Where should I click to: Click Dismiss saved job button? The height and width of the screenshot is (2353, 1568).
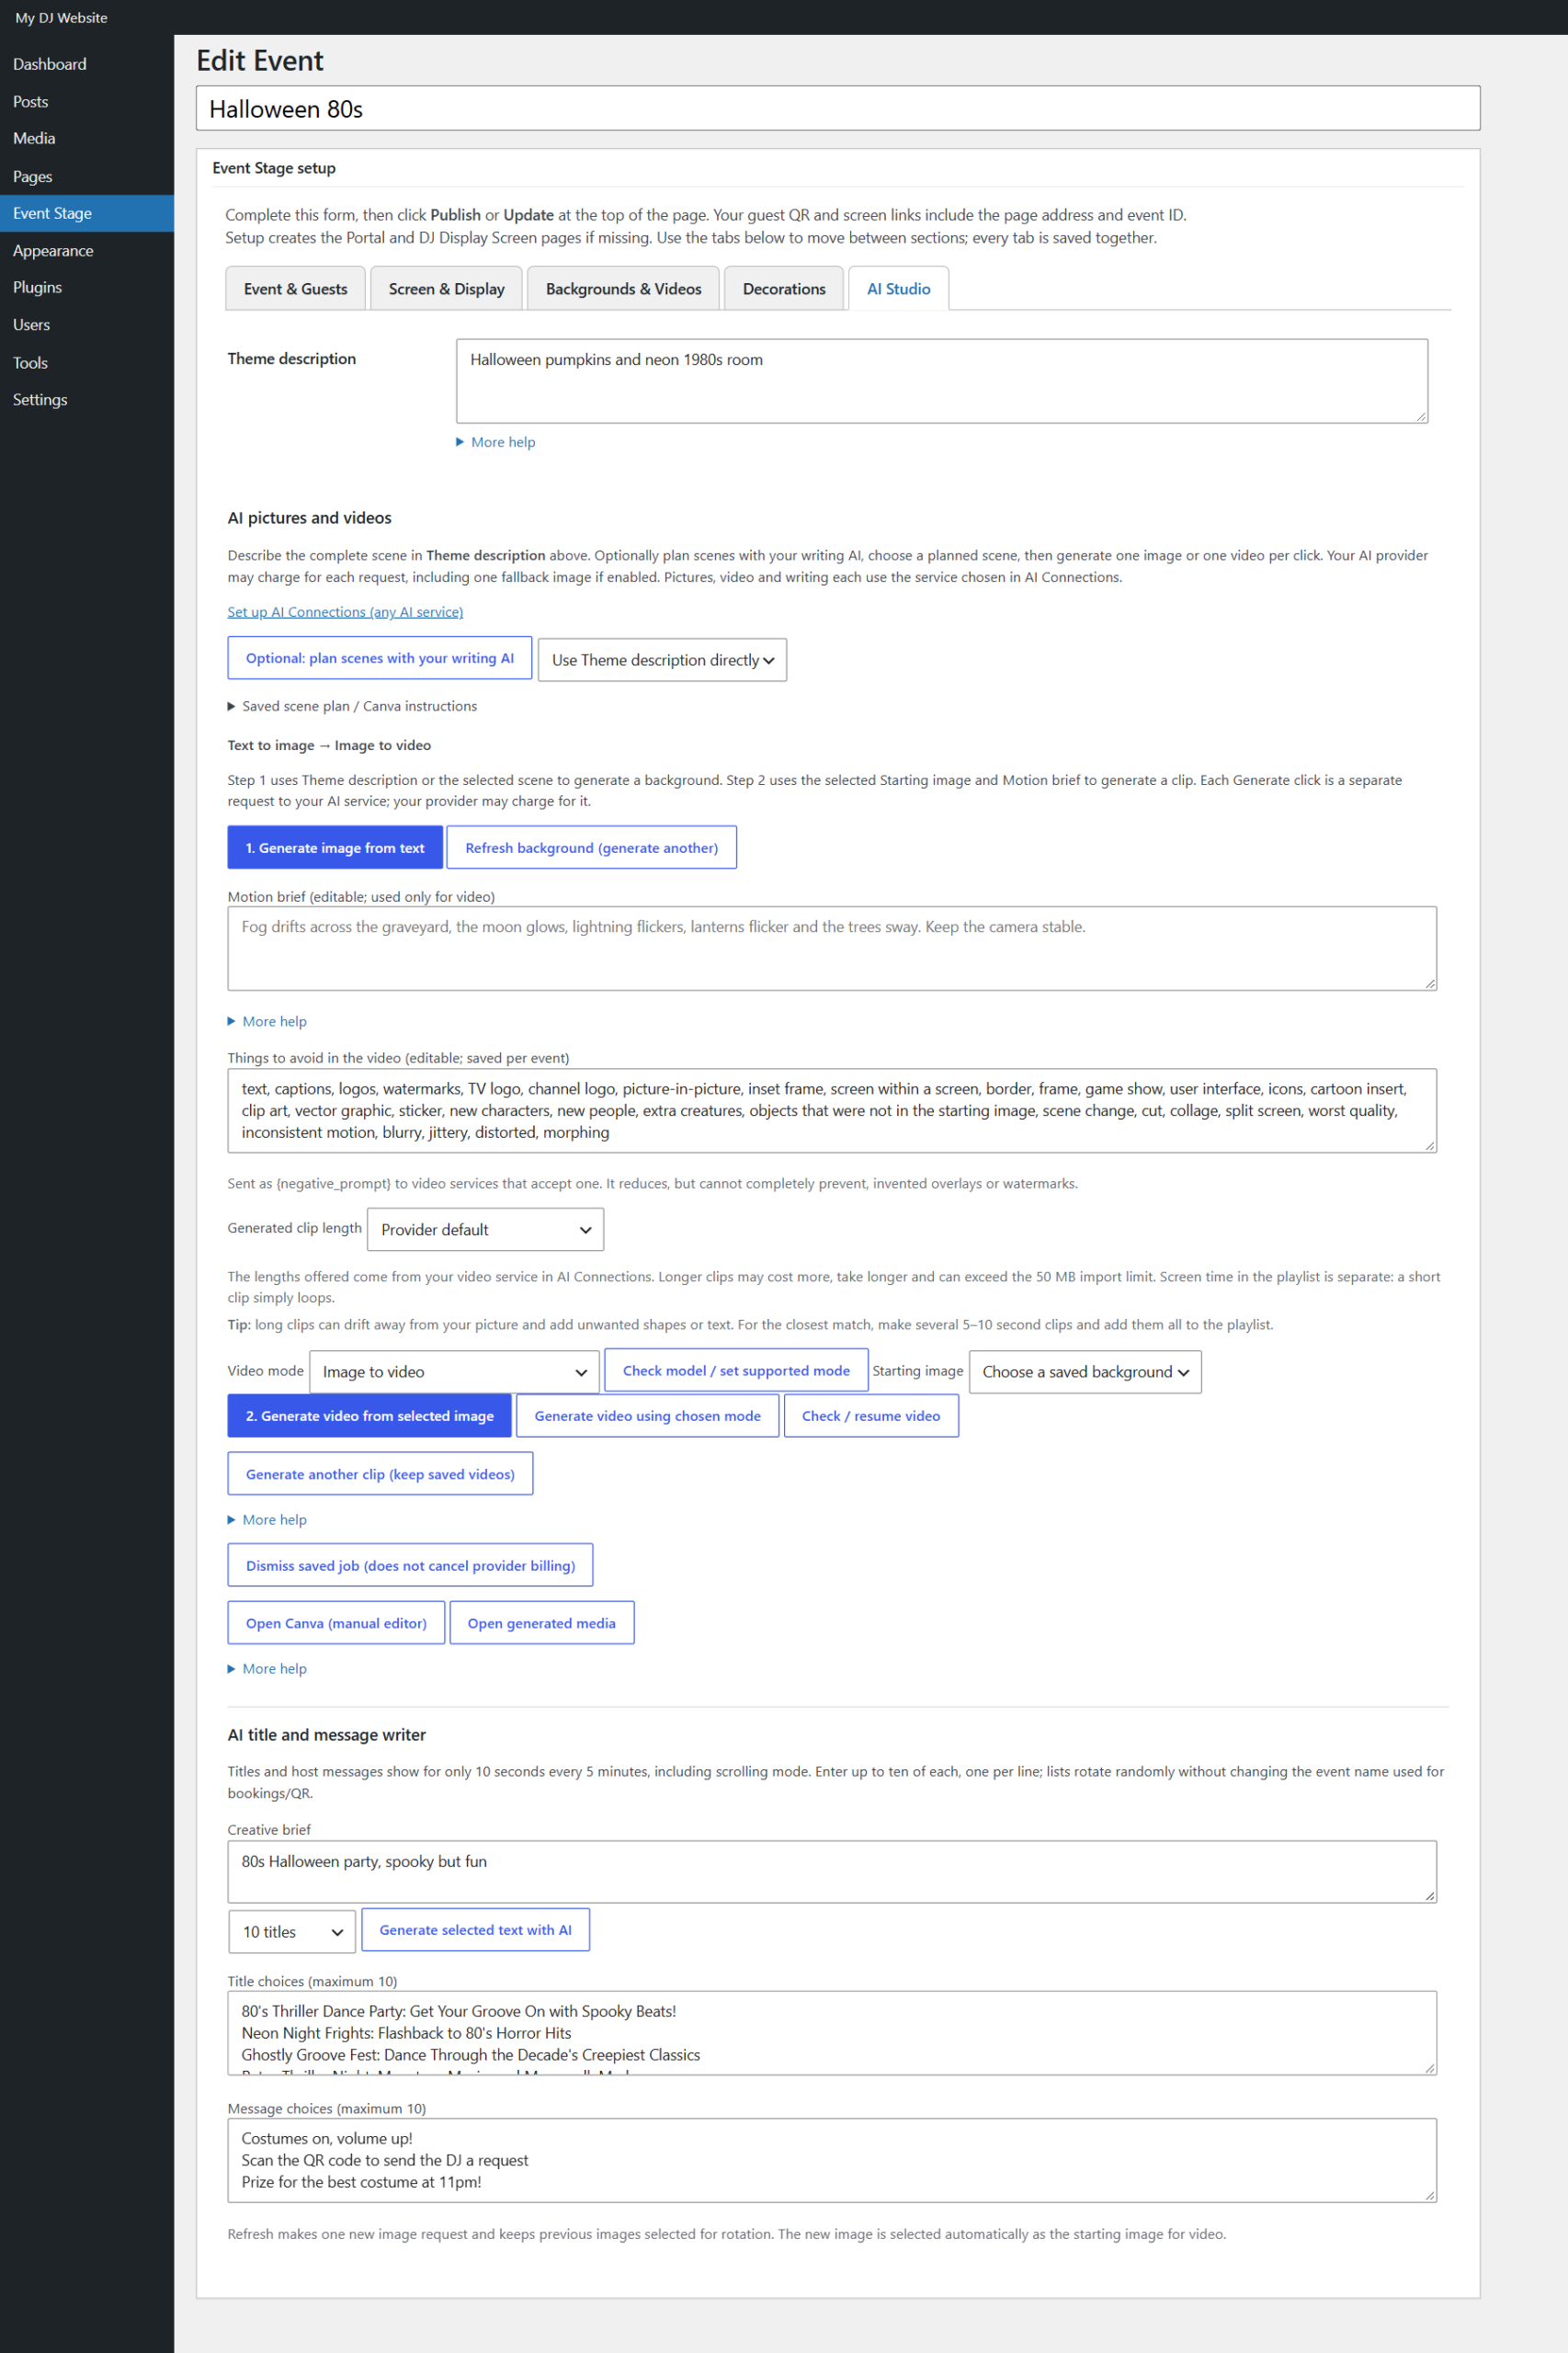pos(410,1565)
